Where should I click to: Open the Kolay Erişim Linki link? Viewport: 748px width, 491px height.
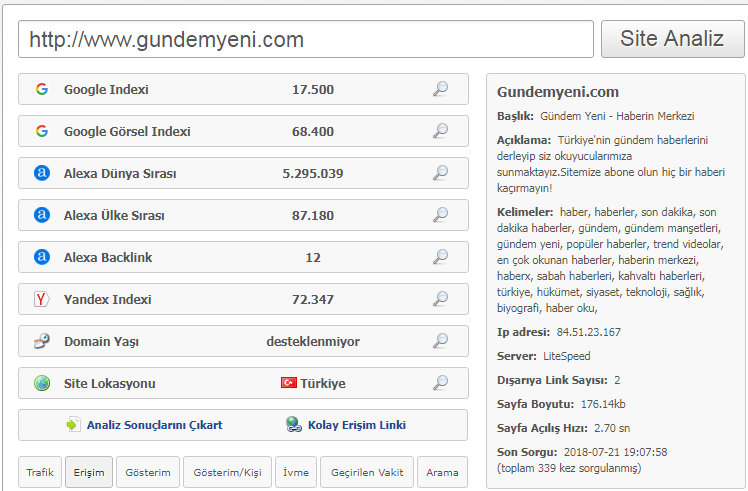click(x=357, y=425)
